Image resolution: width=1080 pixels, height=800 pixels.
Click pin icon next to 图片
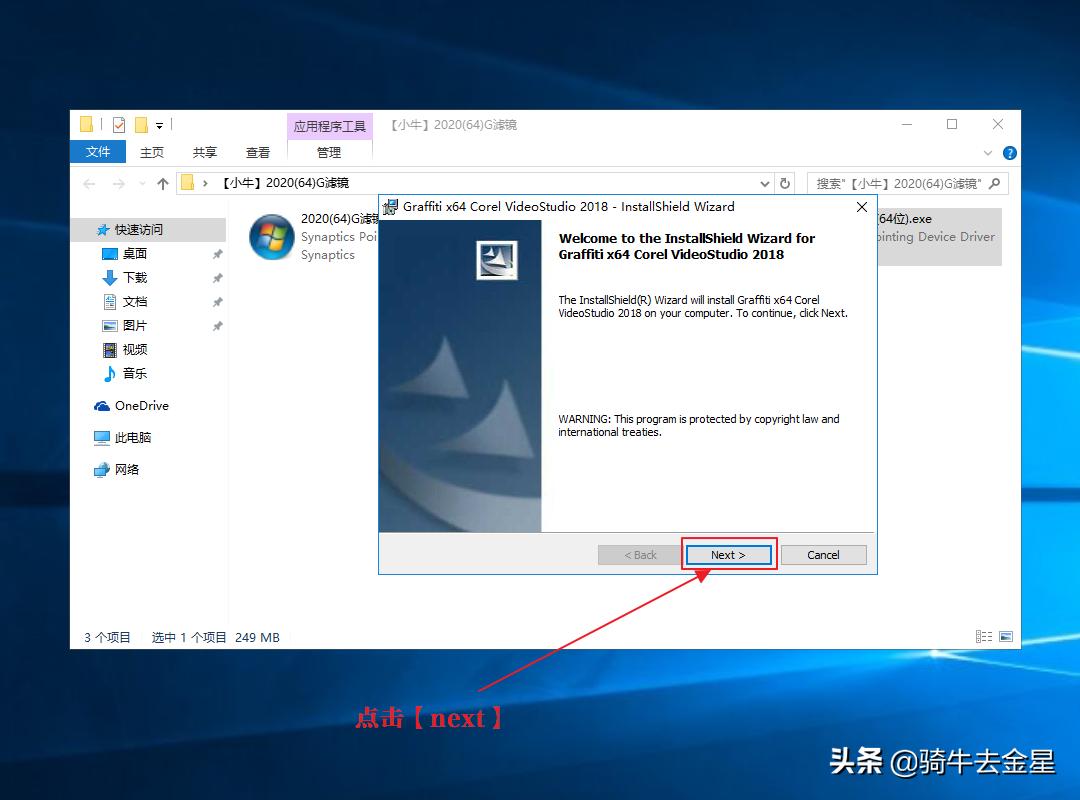217,325
